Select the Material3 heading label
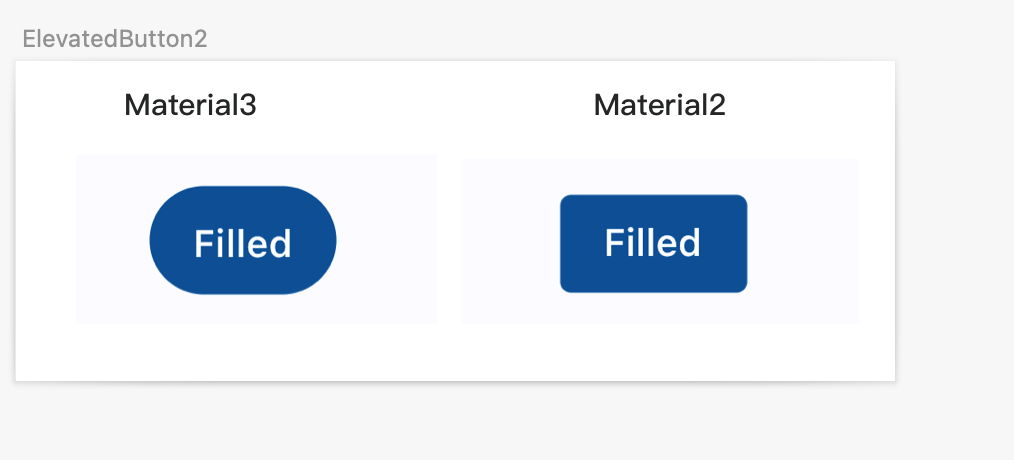The image size is (1014, 460). coord(190,105)
